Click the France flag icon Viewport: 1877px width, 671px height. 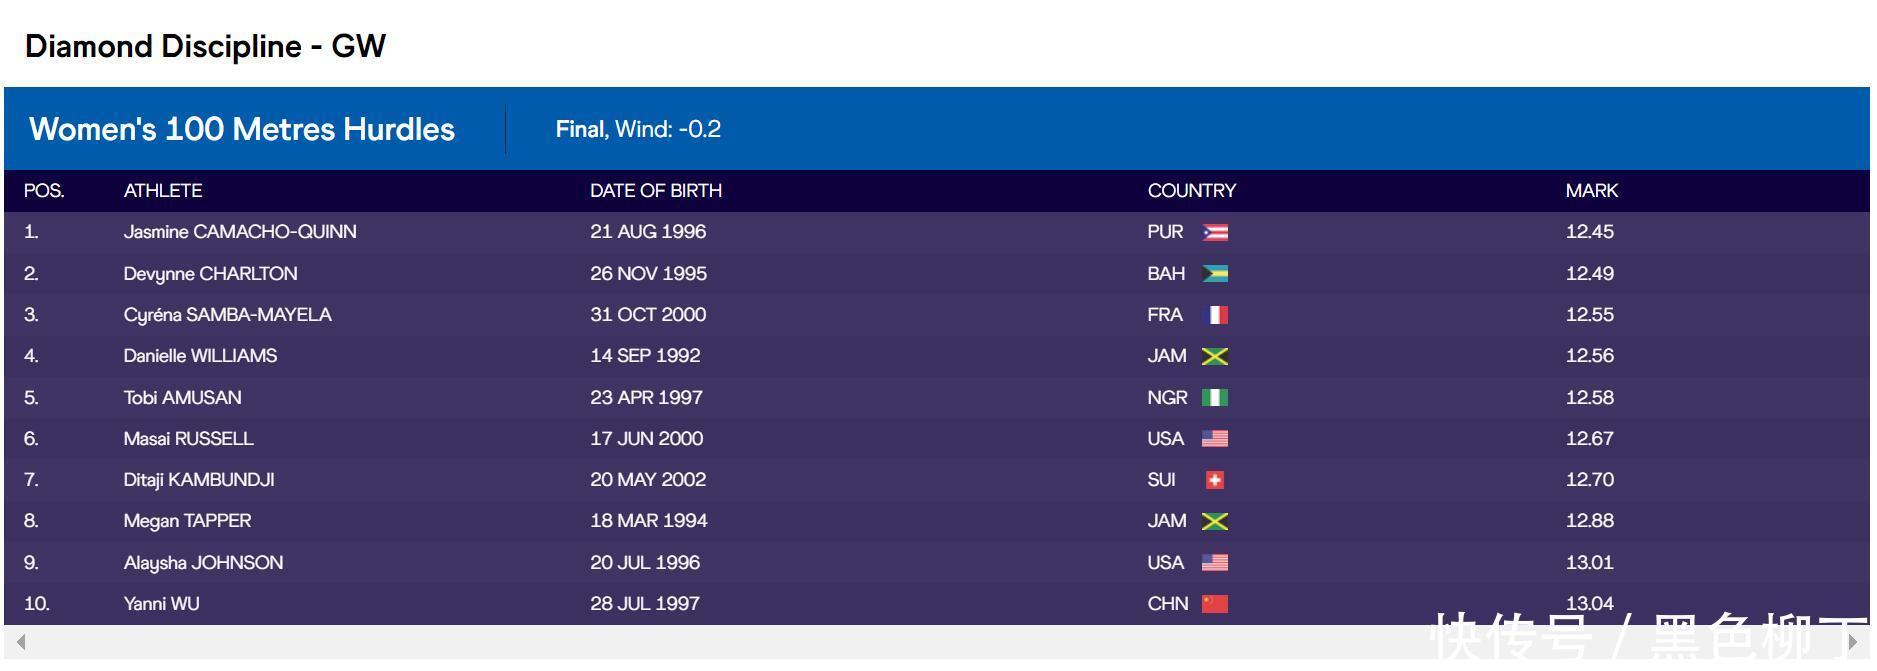tap(1214, 315)
